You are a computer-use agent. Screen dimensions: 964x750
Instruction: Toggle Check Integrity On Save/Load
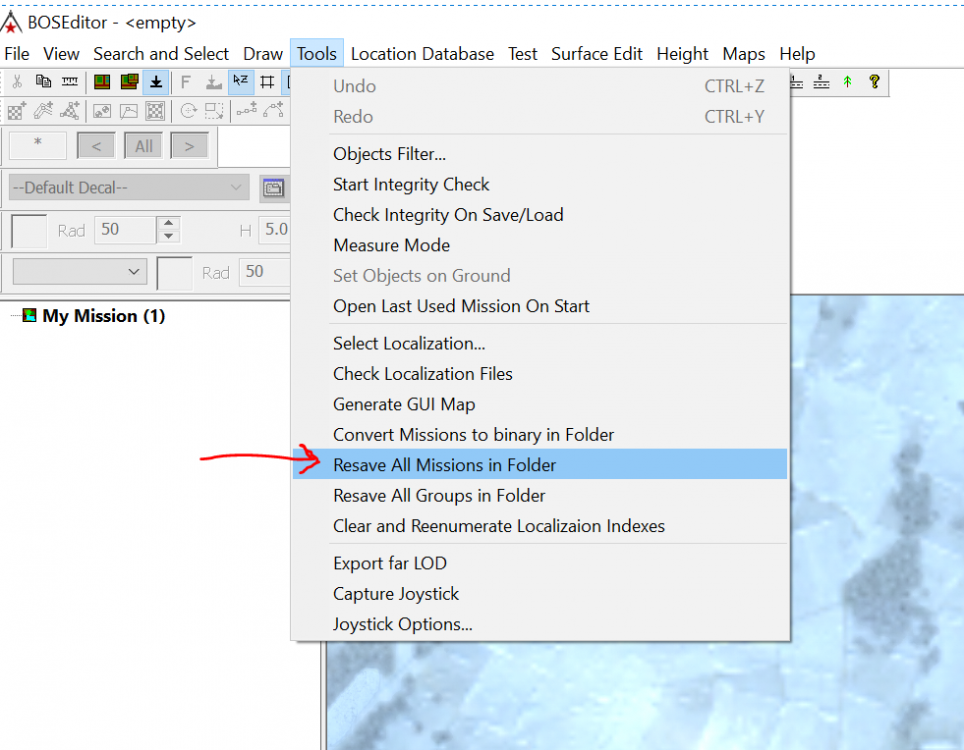click(448, 215)
